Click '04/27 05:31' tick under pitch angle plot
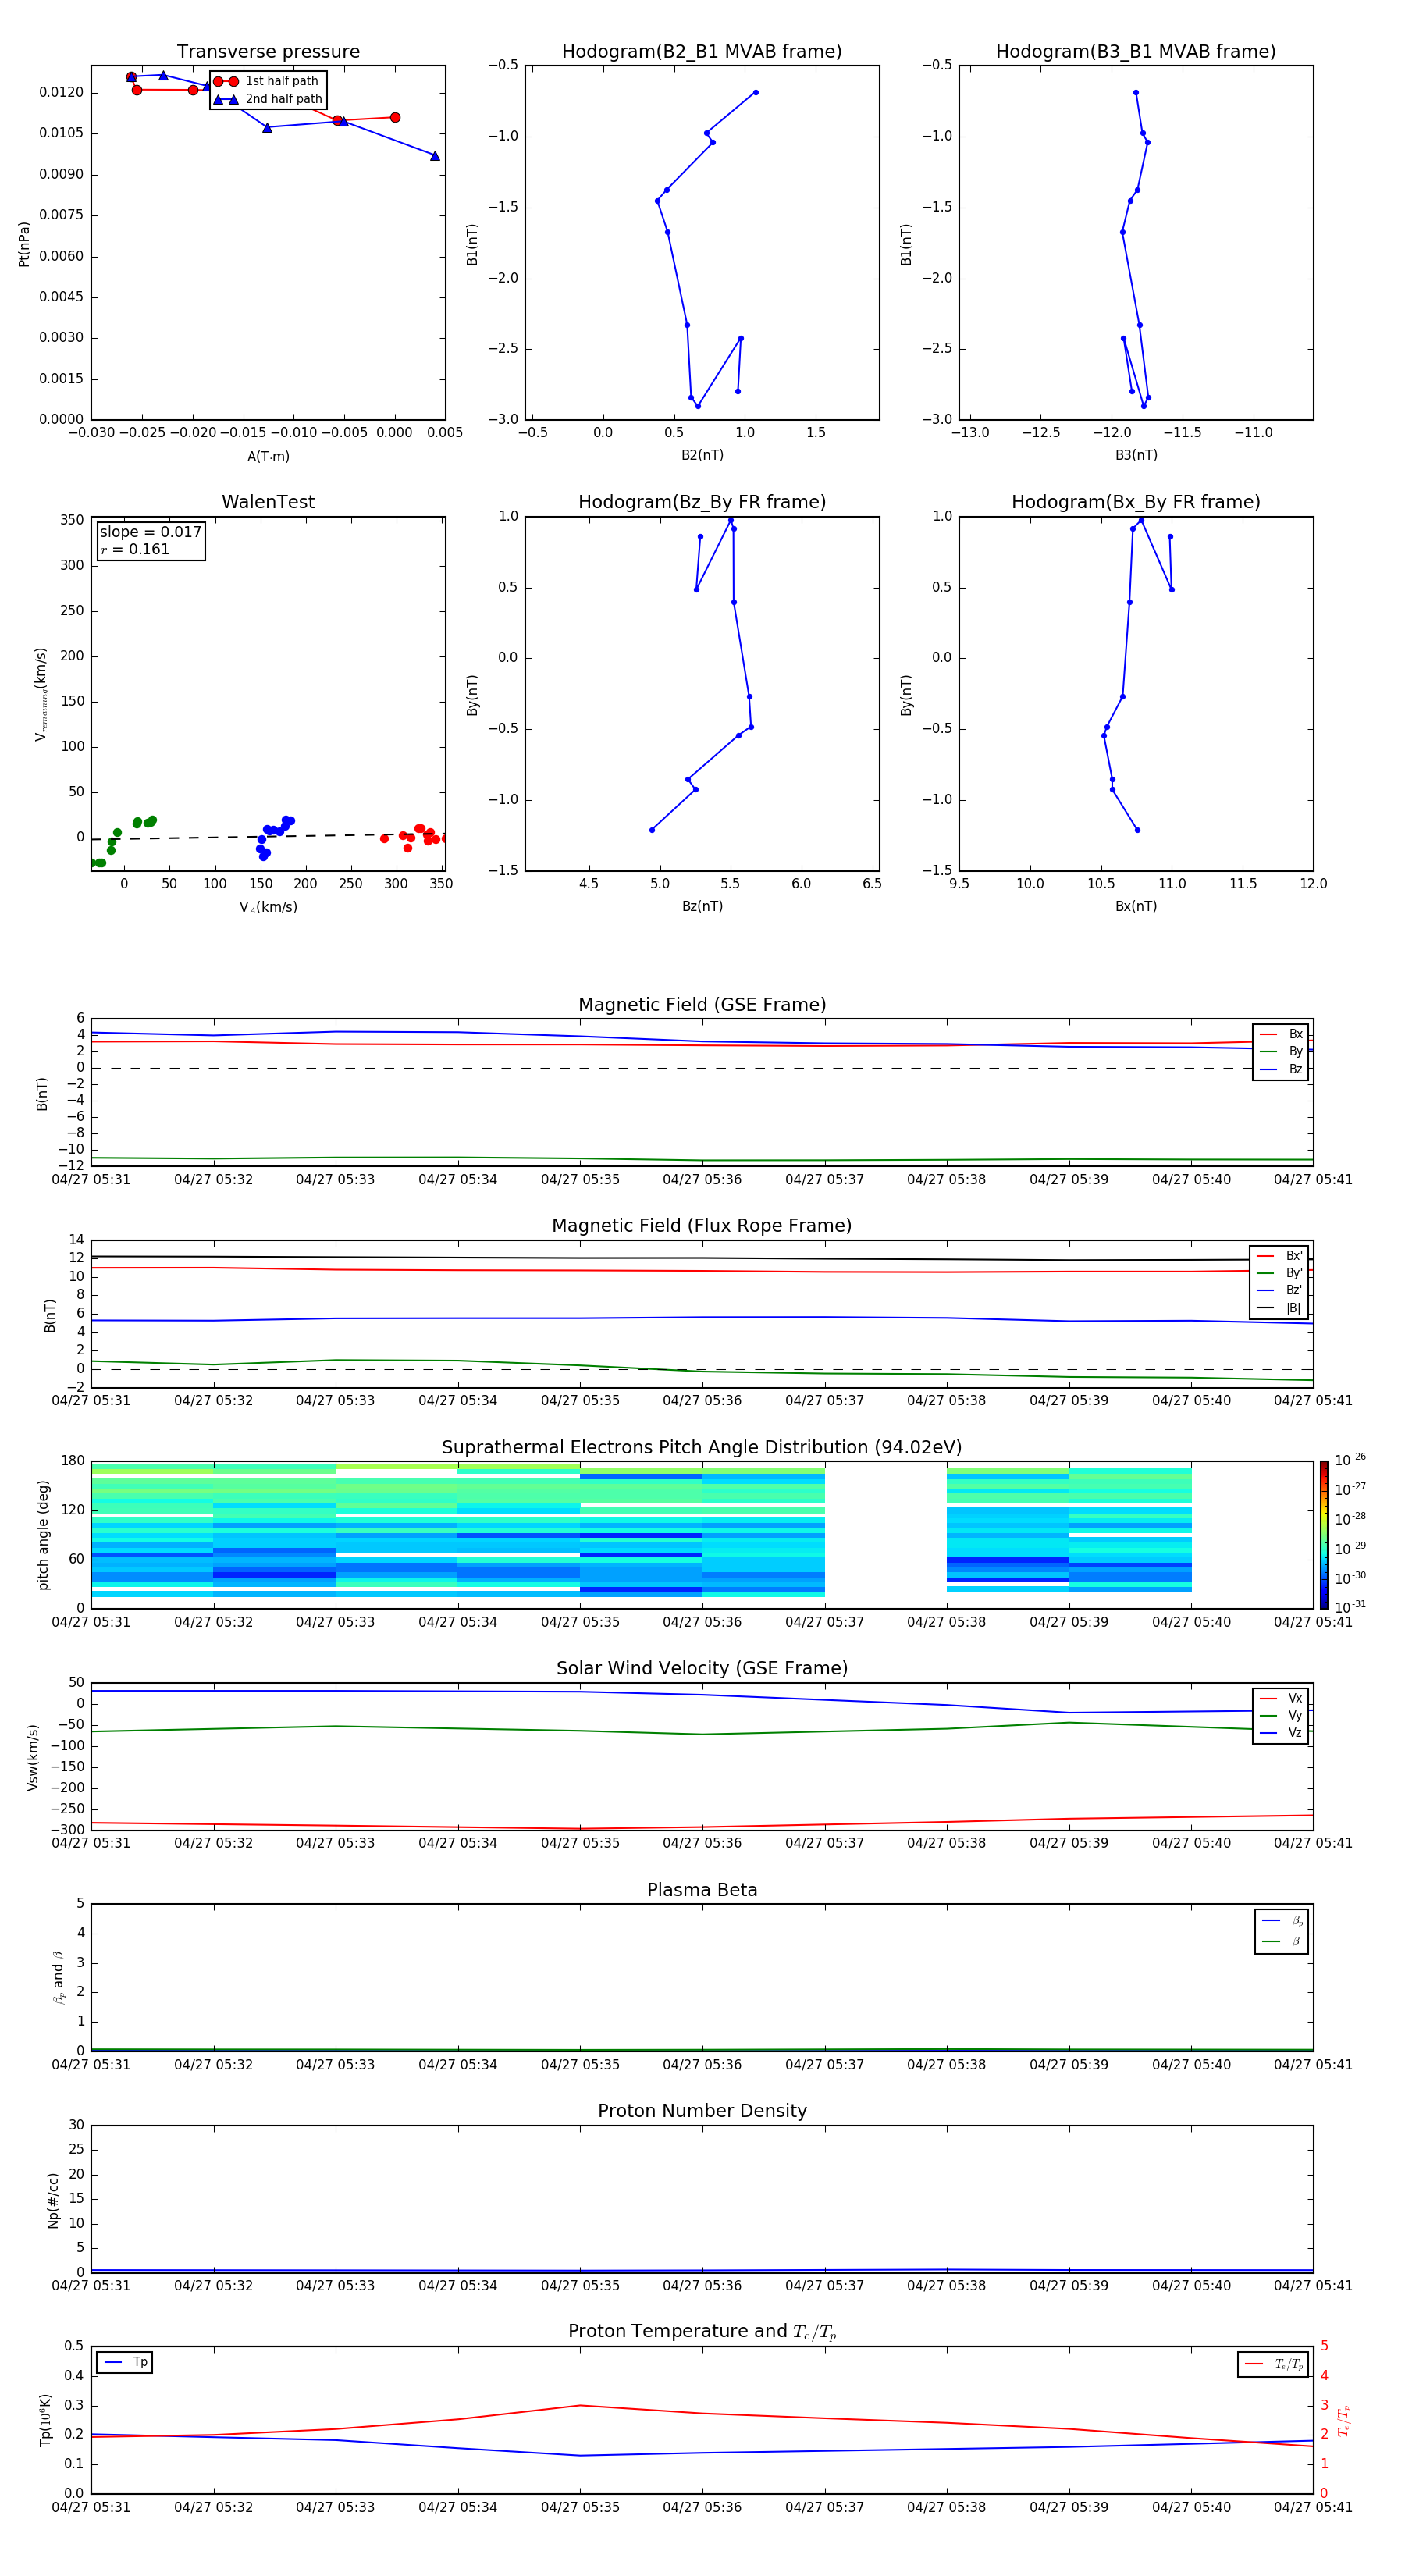The image size is (1405, 2576). (x=91, y=1622)
